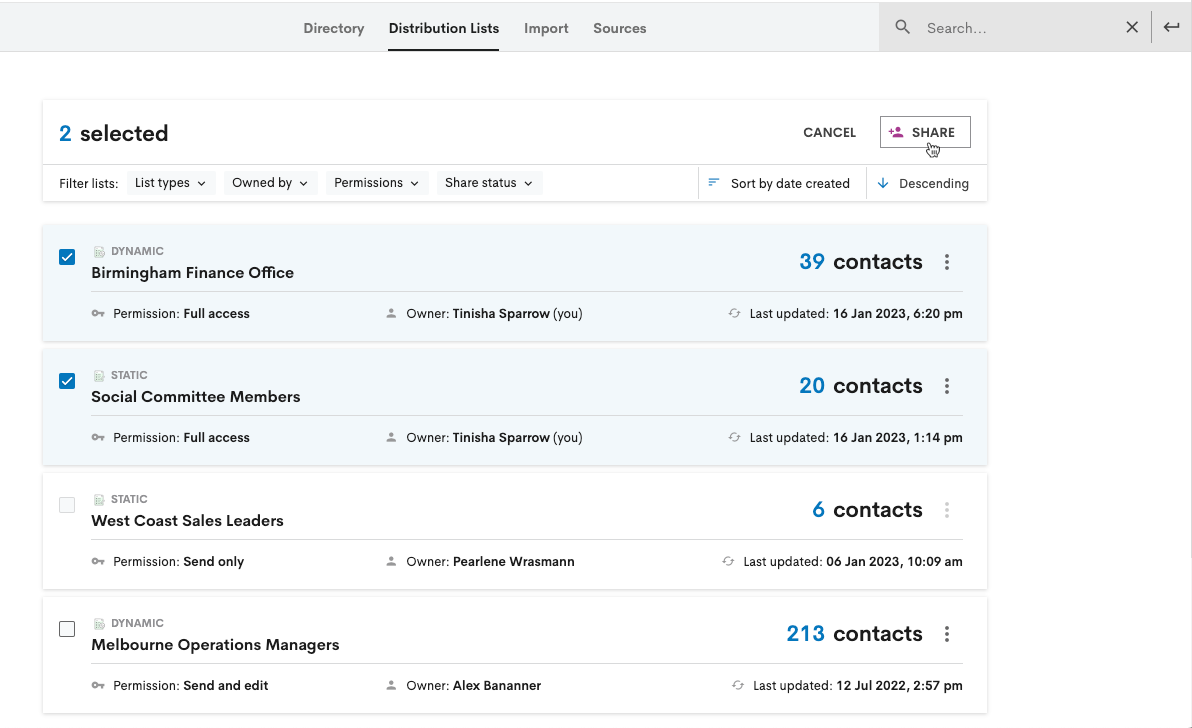Click the sort lines icon next to Sort by date created
The image size is (1192, 728).
pyautogui.click(x=713, y=182)
